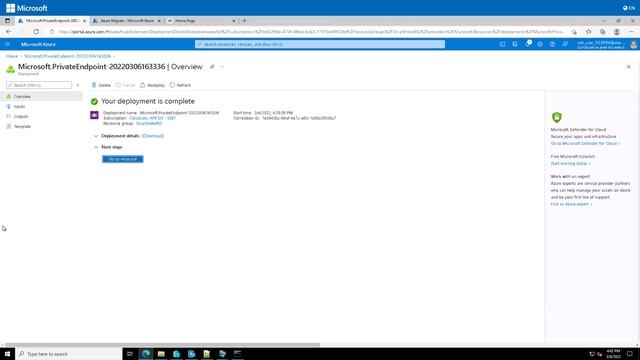Switch to the Azure Migrate browser tab
The height and width of the screenshot is (360, 640).
(x=127, y=20)
